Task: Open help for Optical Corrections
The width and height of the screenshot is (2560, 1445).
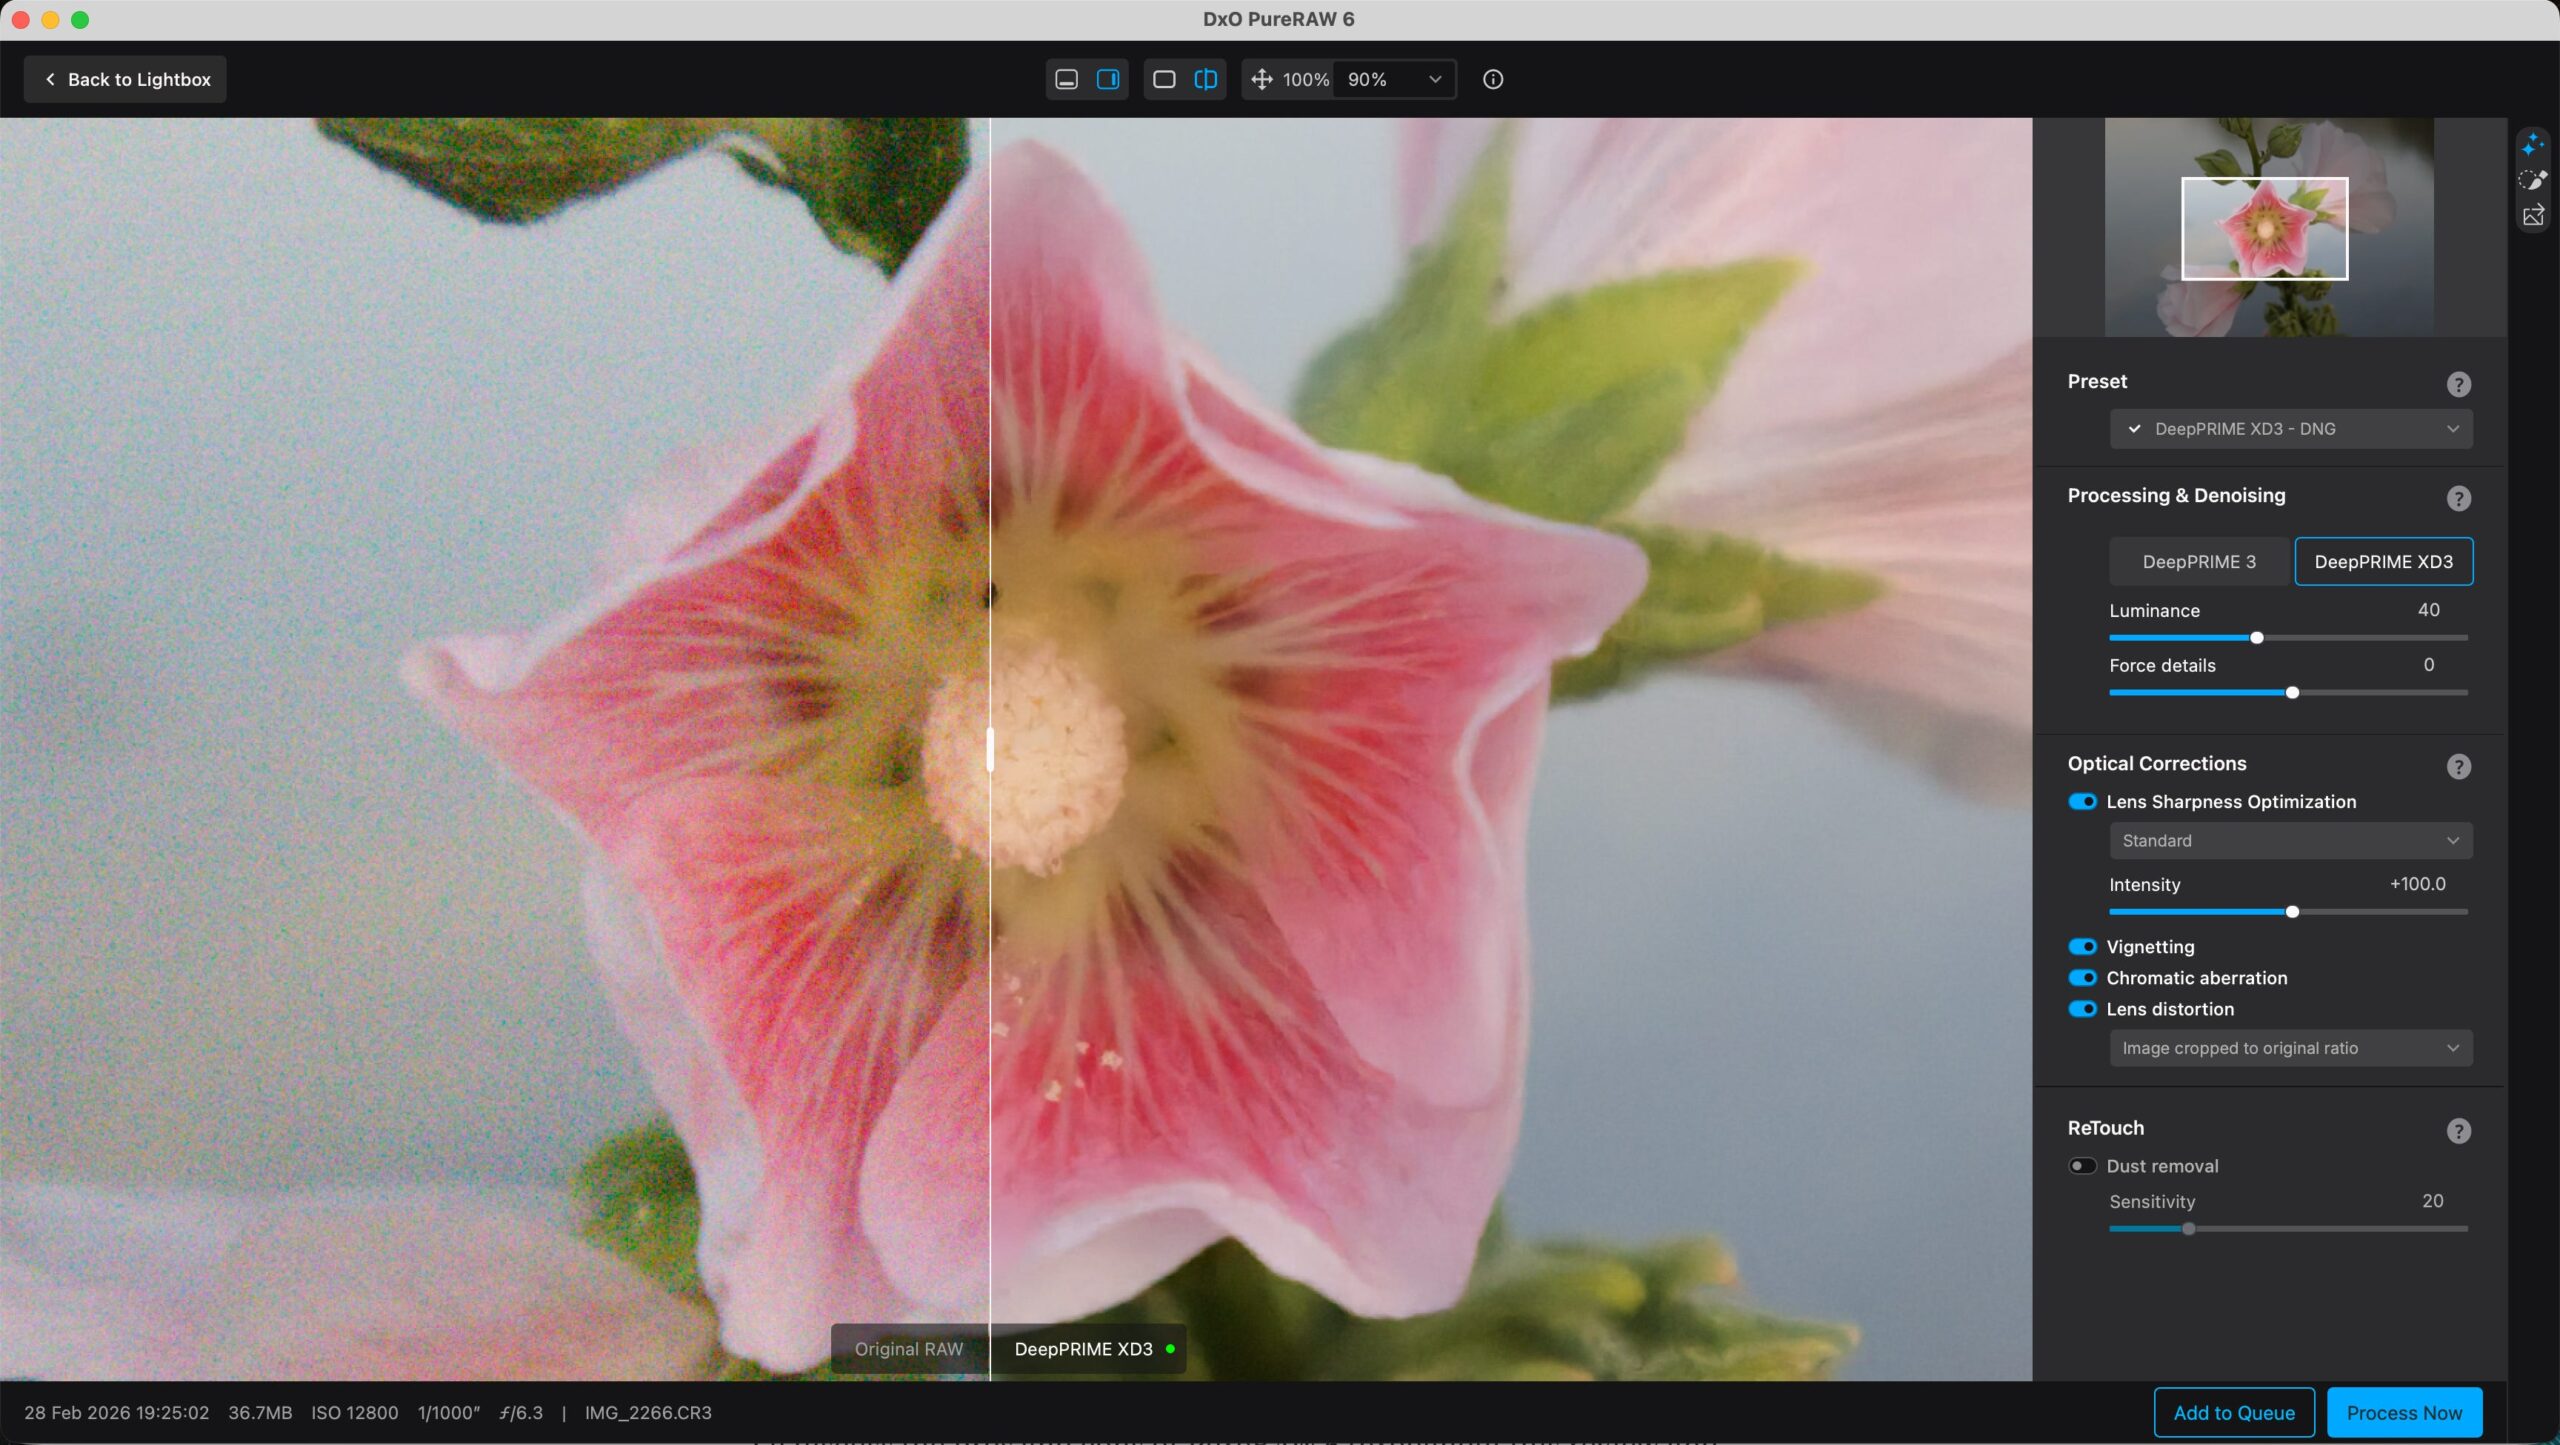Action: click(2459, 766)
